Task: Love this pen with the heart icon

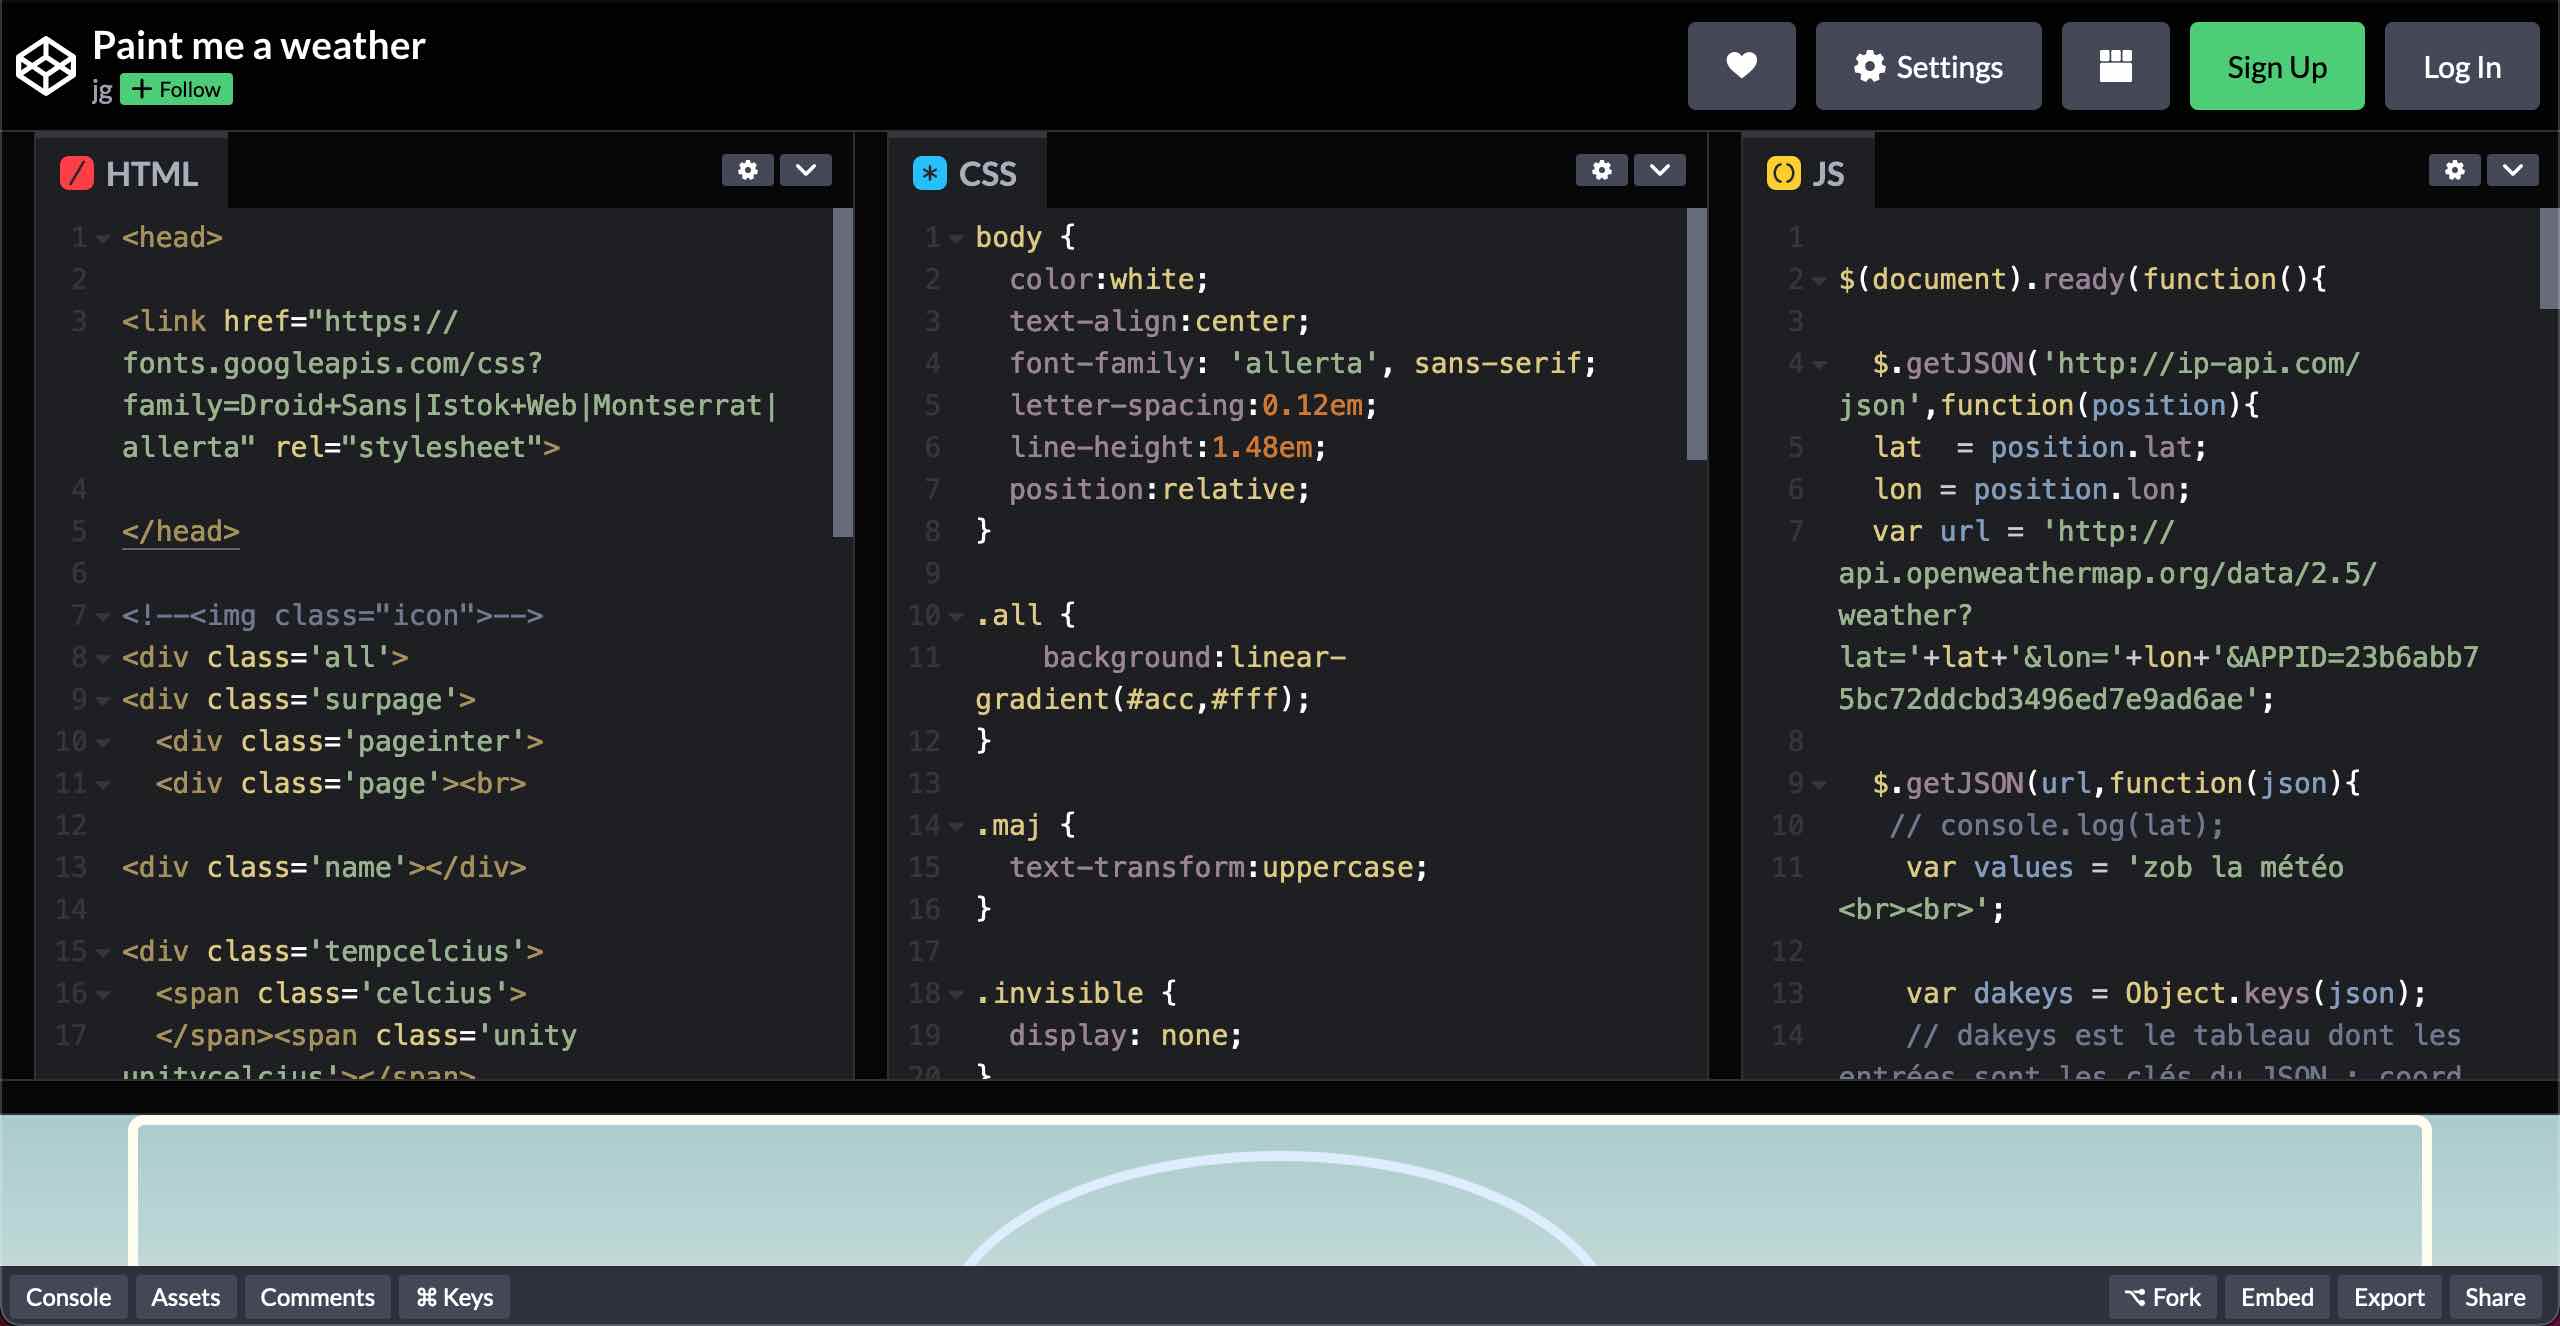Action: 1741,66
